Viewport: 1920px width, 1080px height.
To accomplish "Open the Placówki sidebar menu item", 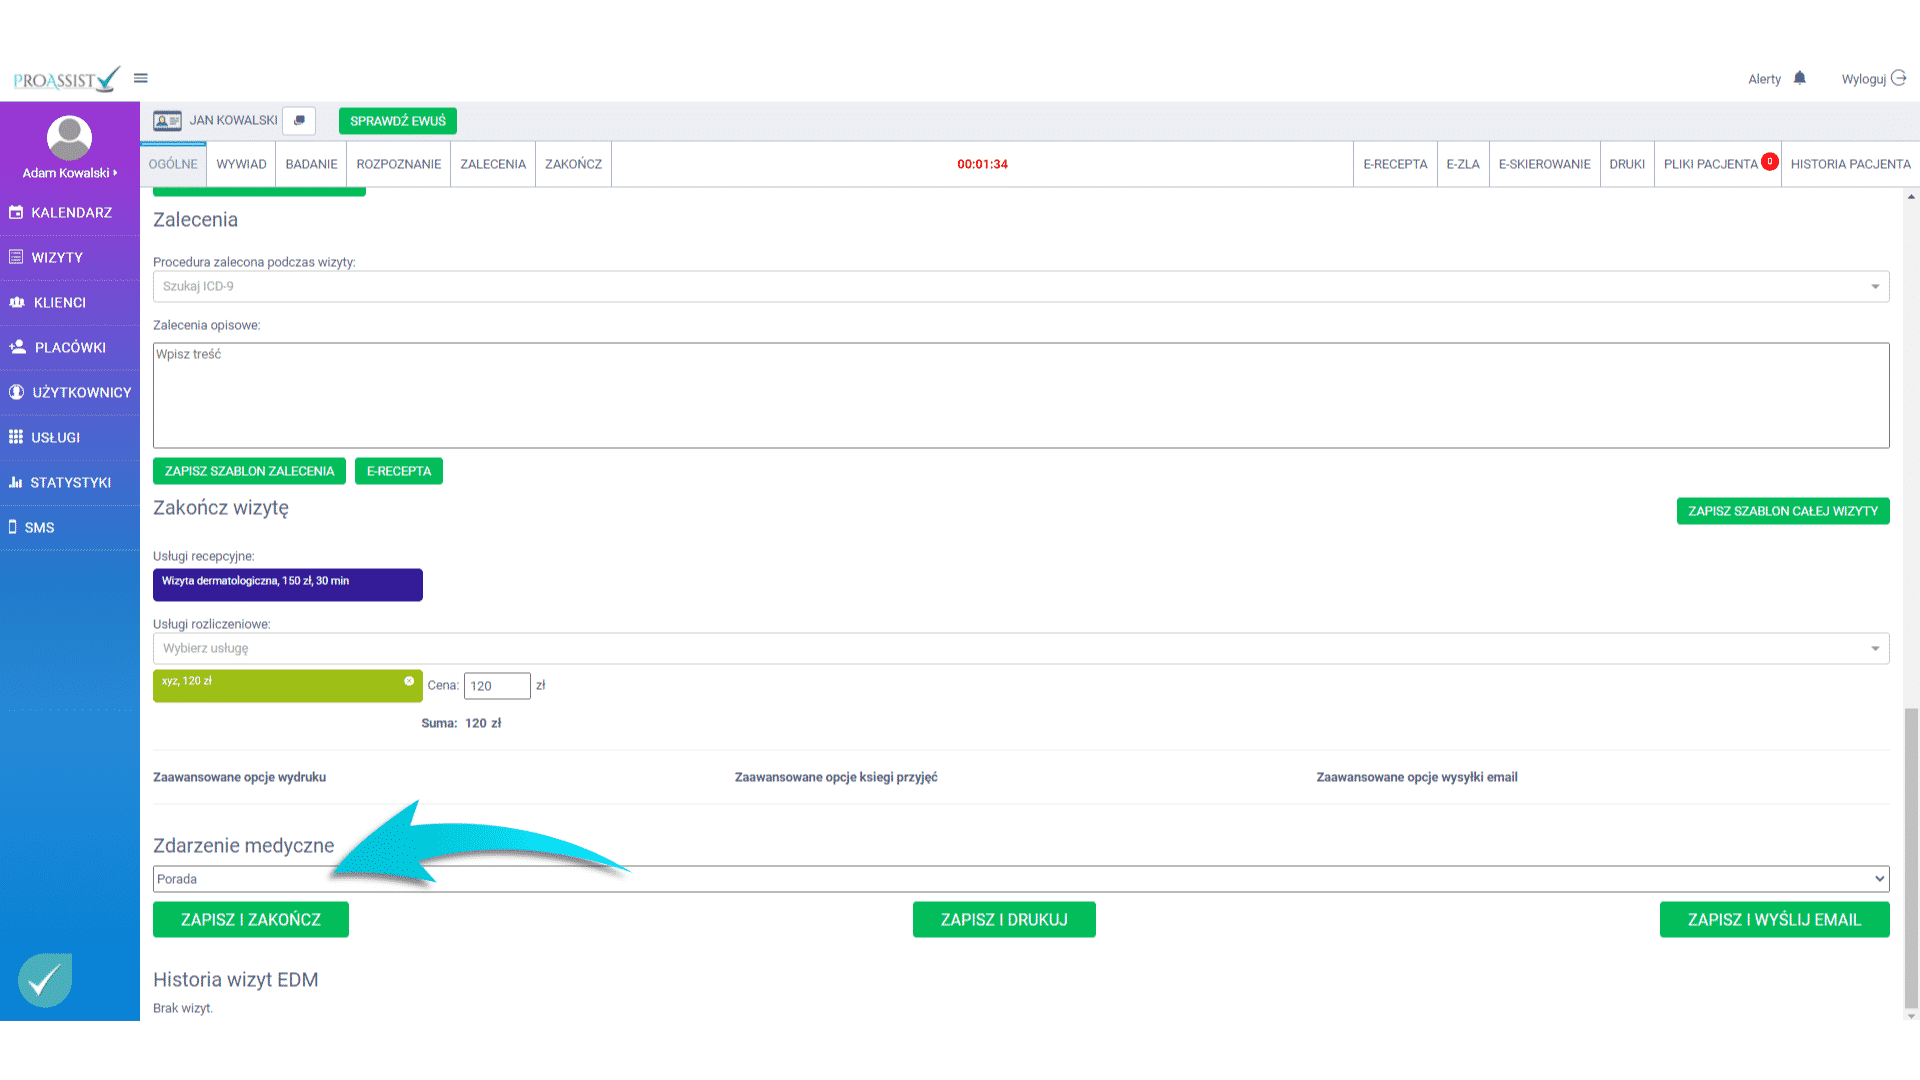I will coord(70,348).
